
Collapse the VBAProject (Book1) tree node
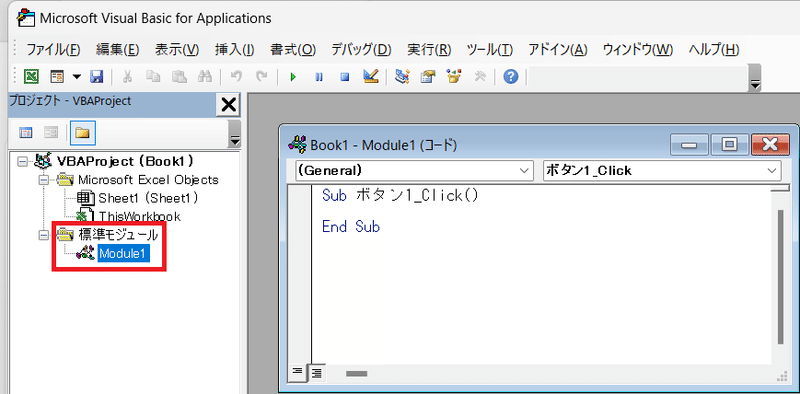point(22,162)
